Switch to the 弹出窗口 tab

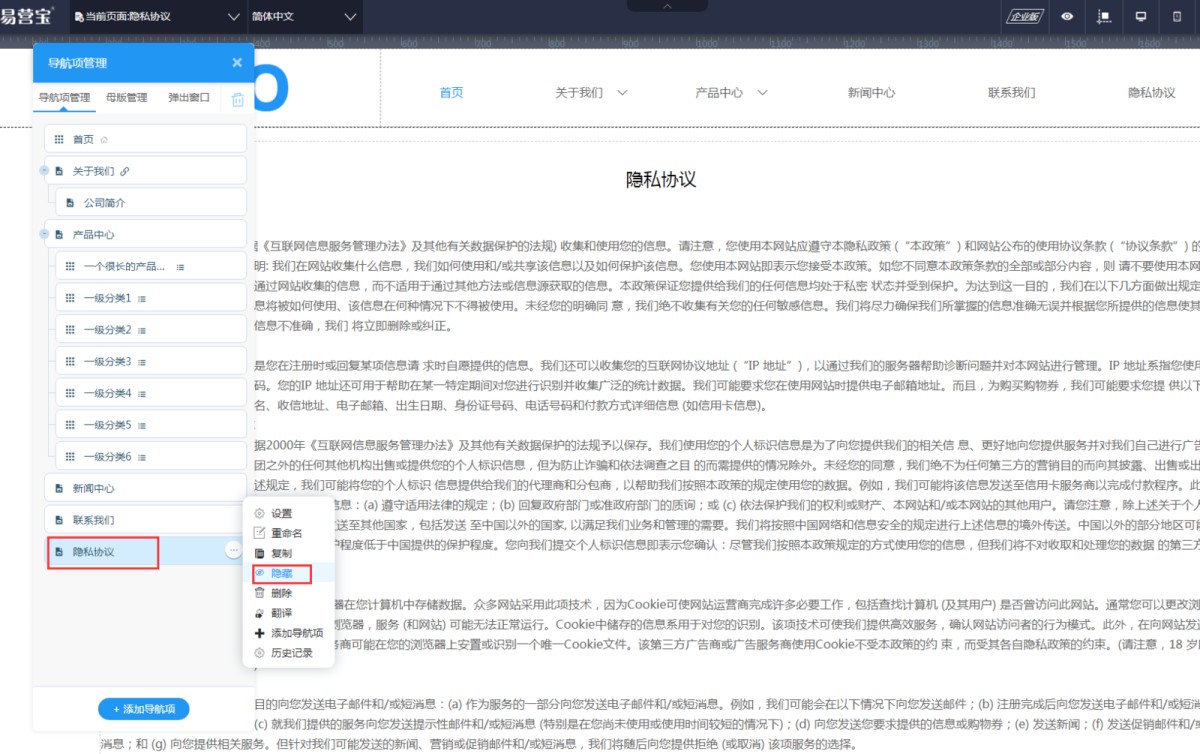pyautogui.click(x=189, y=98)
